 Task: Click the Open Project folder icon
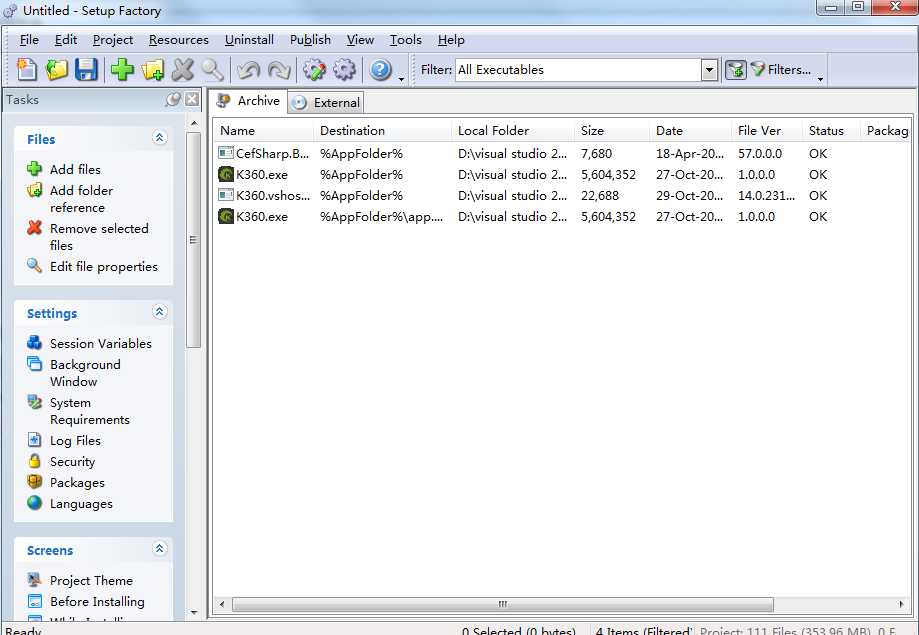[x=57, y=70]
